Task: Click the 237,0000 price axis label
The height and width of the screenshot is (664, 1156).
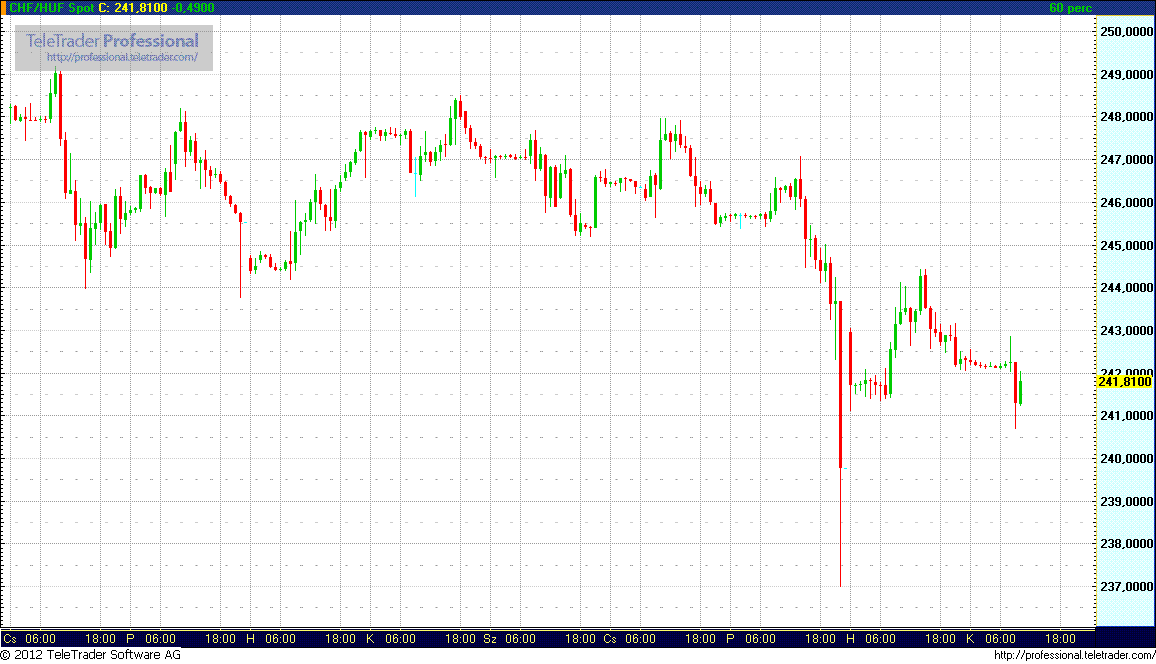Action: [1127, 586]
